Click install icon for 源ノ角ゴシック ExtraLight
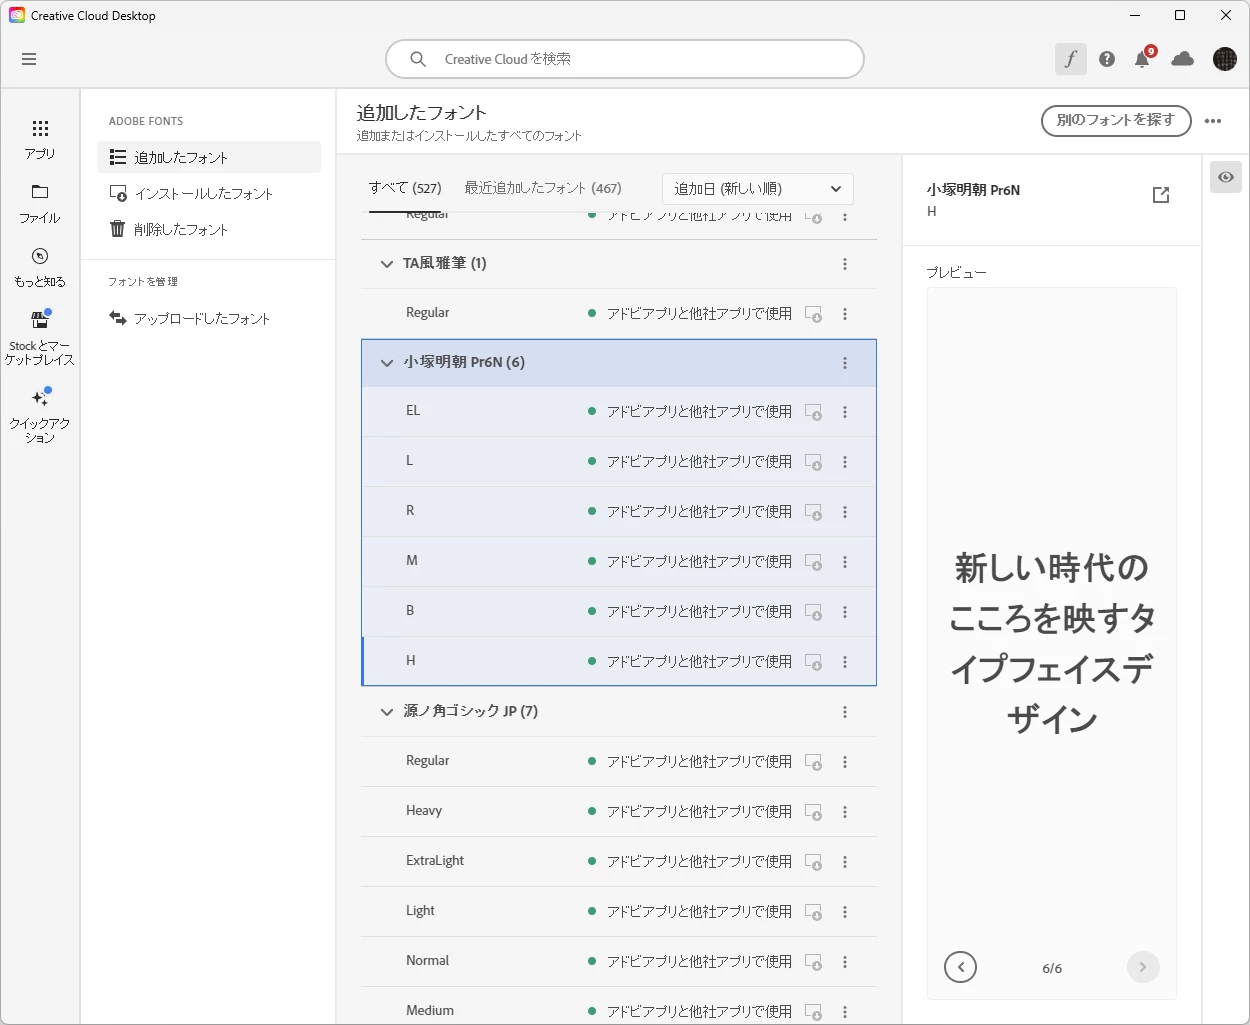This screenshot has height=1025, width=1250. click(x=814, y=862)
